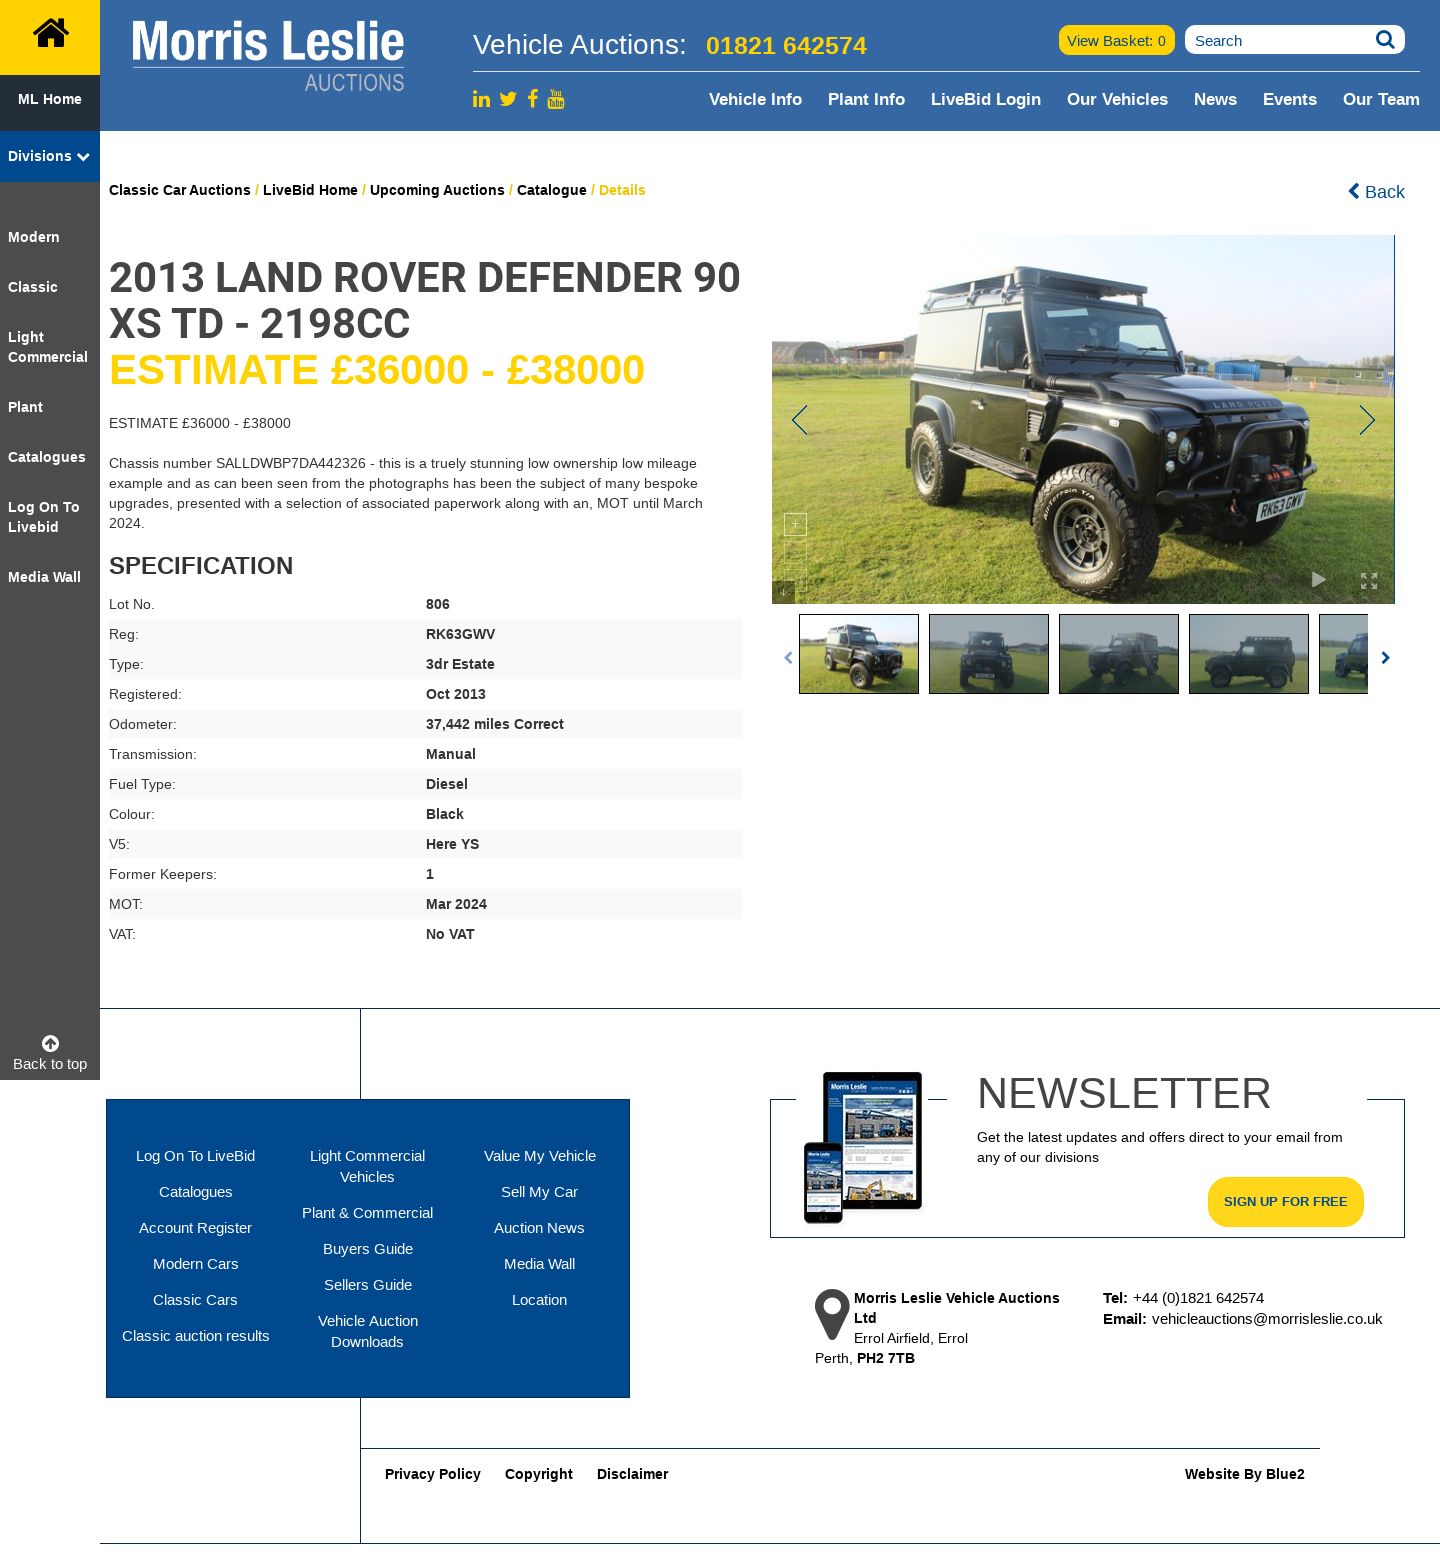Screen dimensions: 1440x1558
Task: Select Classic in the sidebar
Action: pyautogui.click(x=33, y=287)
